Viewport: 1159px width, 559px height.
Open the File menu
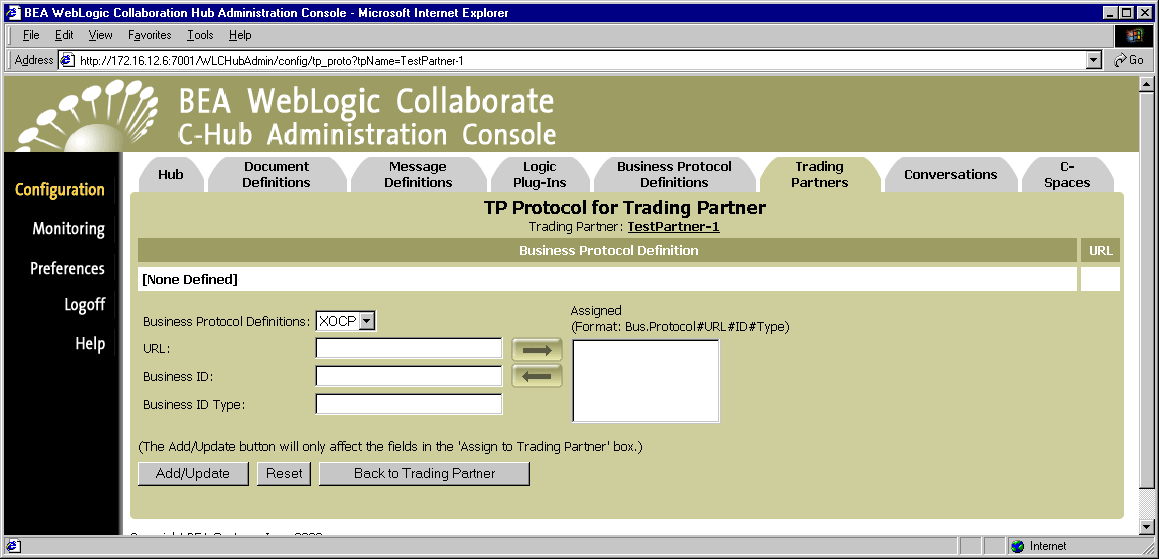(x=31, y=35)
